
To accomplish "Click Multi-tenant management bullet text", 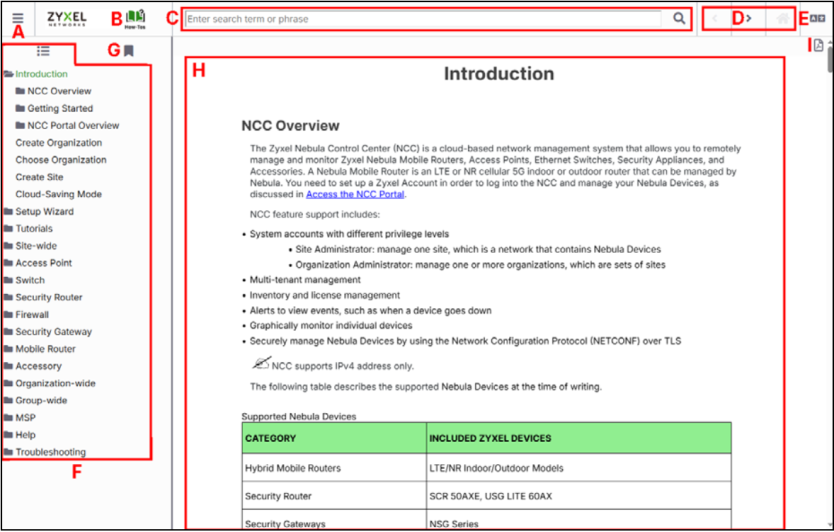I will [305, 280].
